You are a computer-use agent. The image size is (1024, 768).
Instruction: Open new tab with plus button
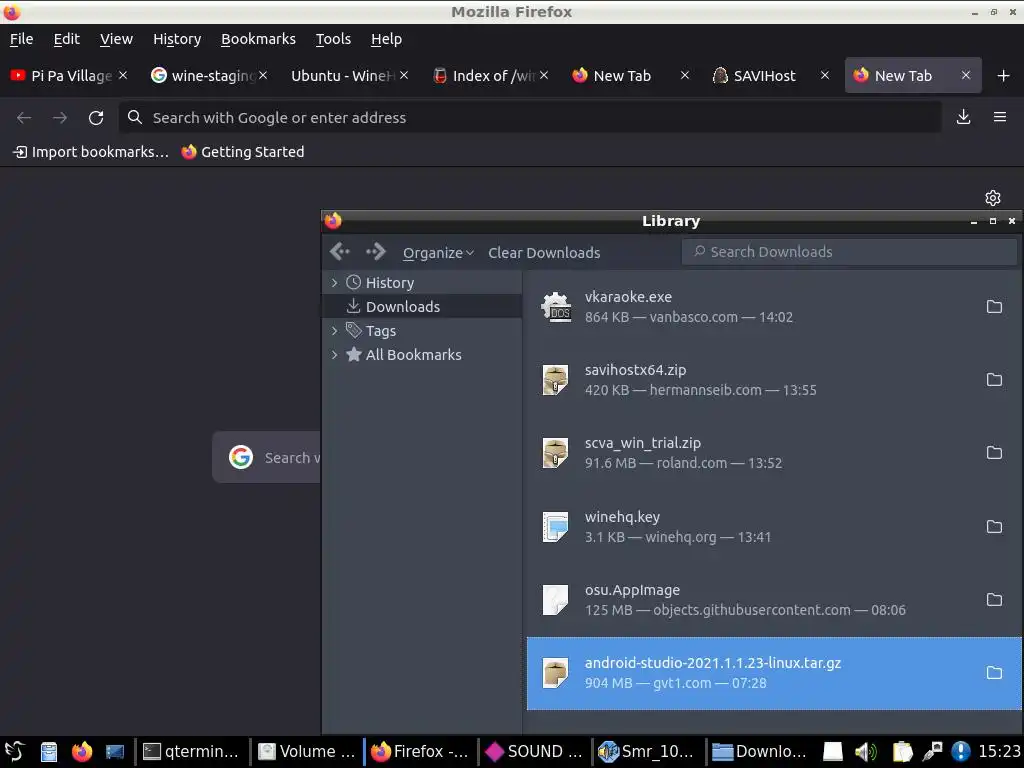pyautogui.click(x=1004, y=76)
